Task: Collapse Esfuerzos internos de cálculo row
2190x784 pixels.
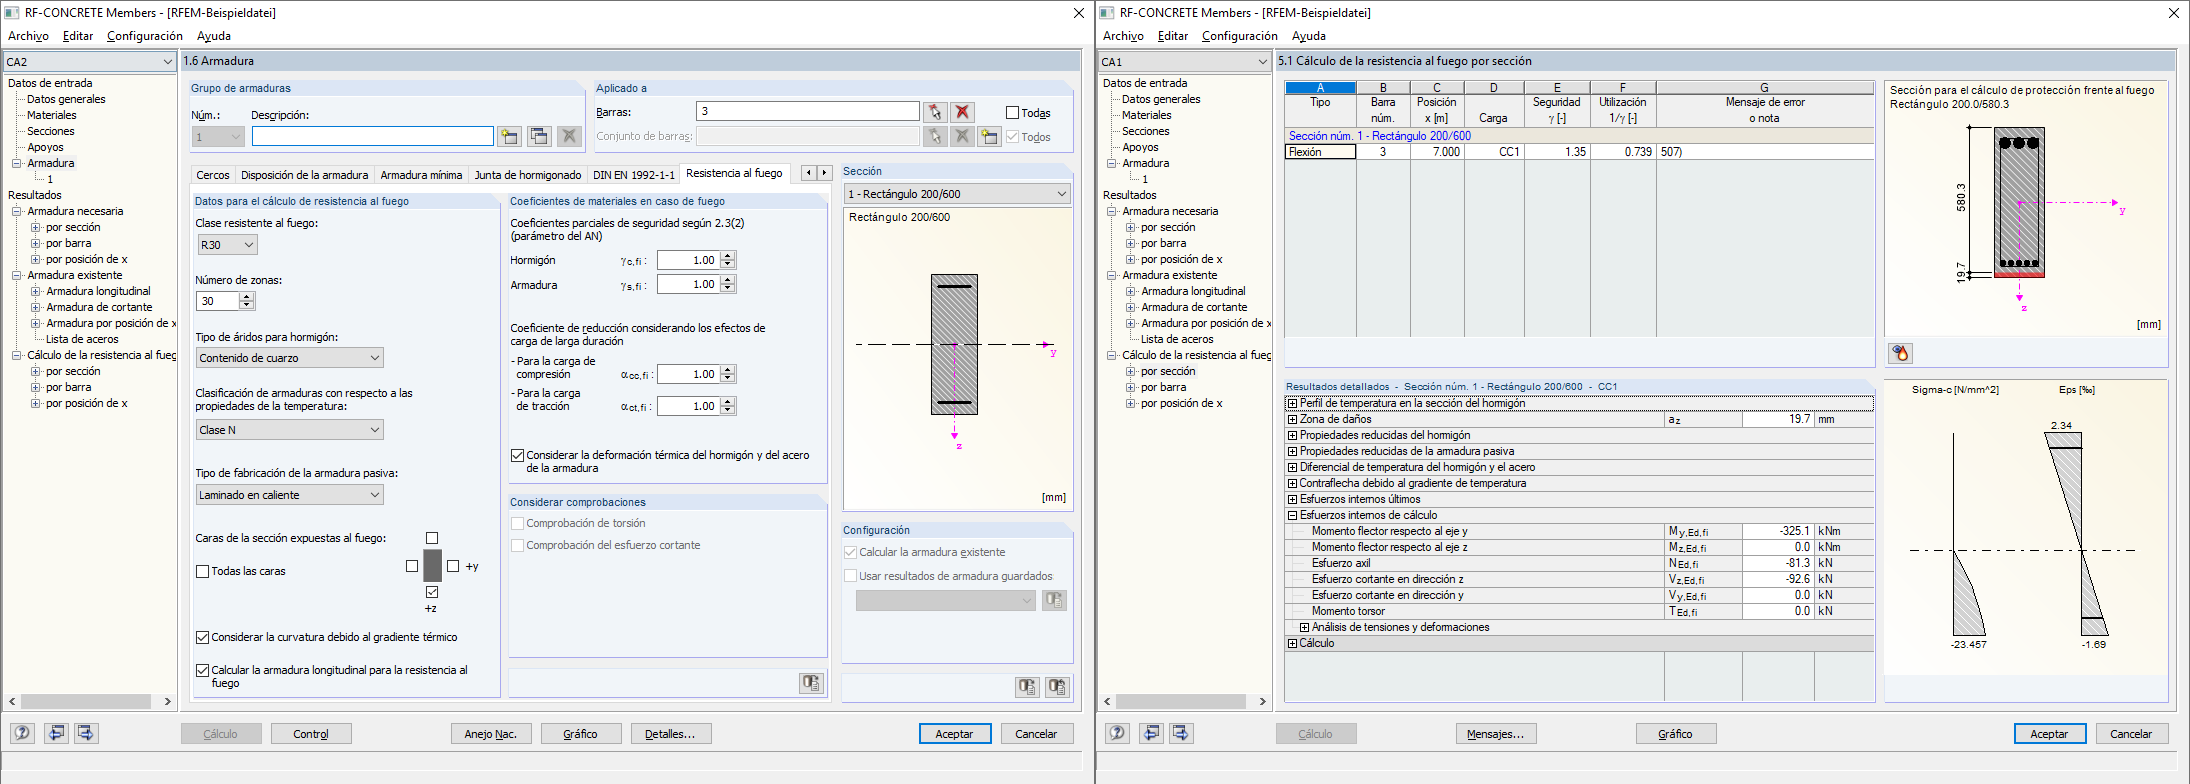Action: click(x=1292, y=516)
